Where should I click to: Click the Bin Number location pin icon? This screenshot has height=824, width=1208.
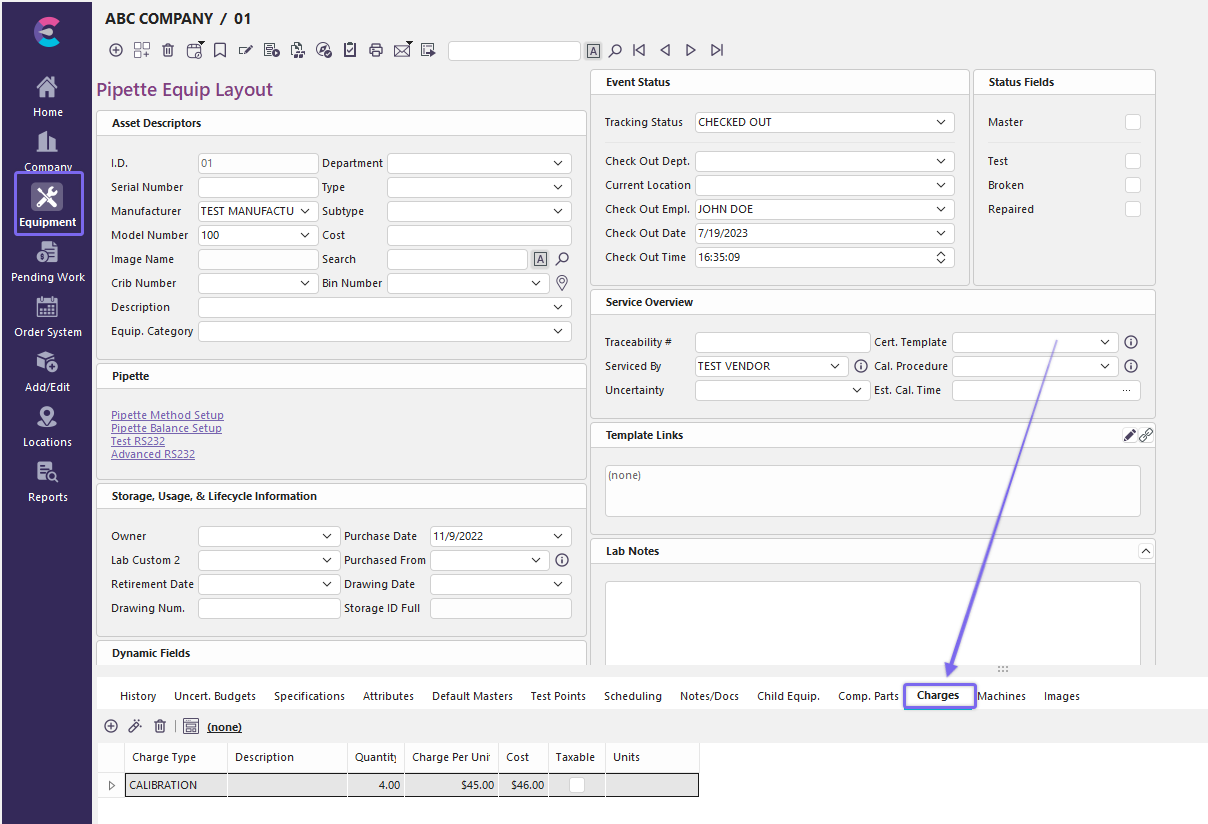tap(562, 283)
